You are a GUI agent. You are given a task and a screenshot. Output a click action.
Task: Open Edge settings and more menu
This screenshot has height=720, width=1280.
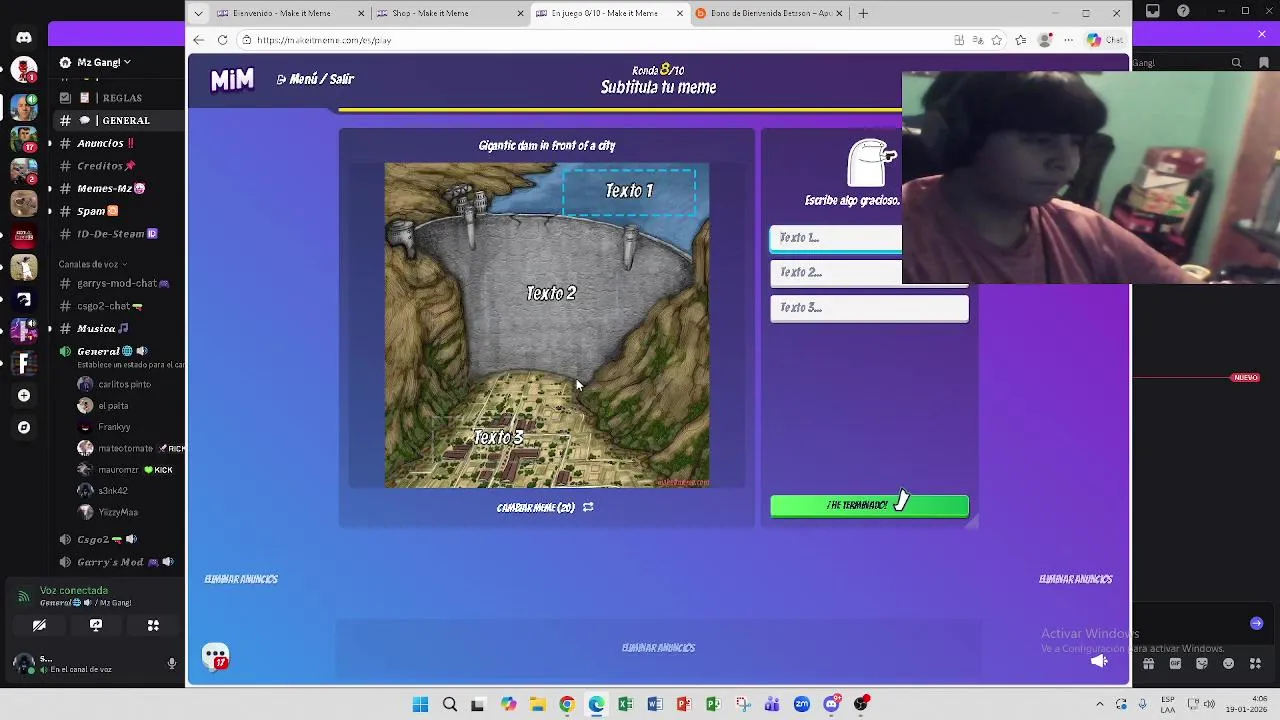tap(1068, 40)
